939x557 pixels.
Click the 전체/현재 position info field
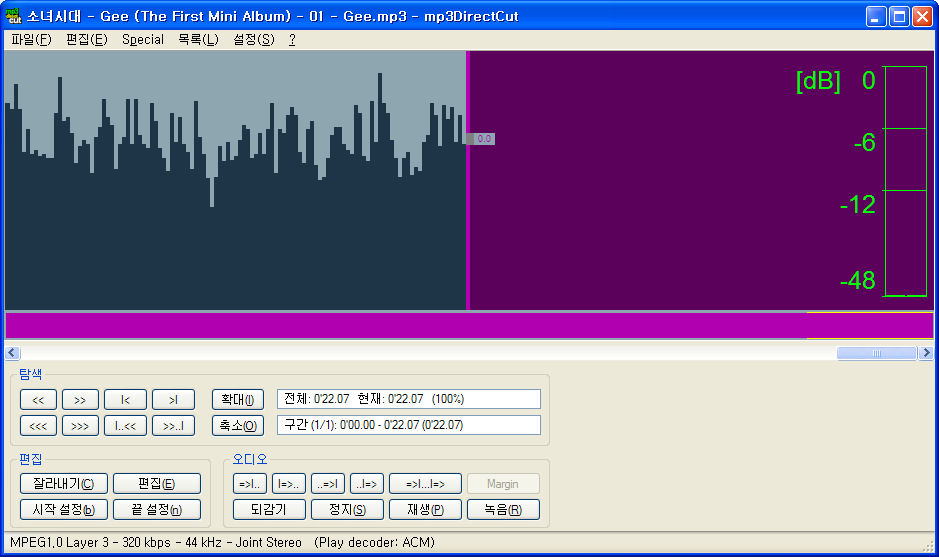pos(408,399)
